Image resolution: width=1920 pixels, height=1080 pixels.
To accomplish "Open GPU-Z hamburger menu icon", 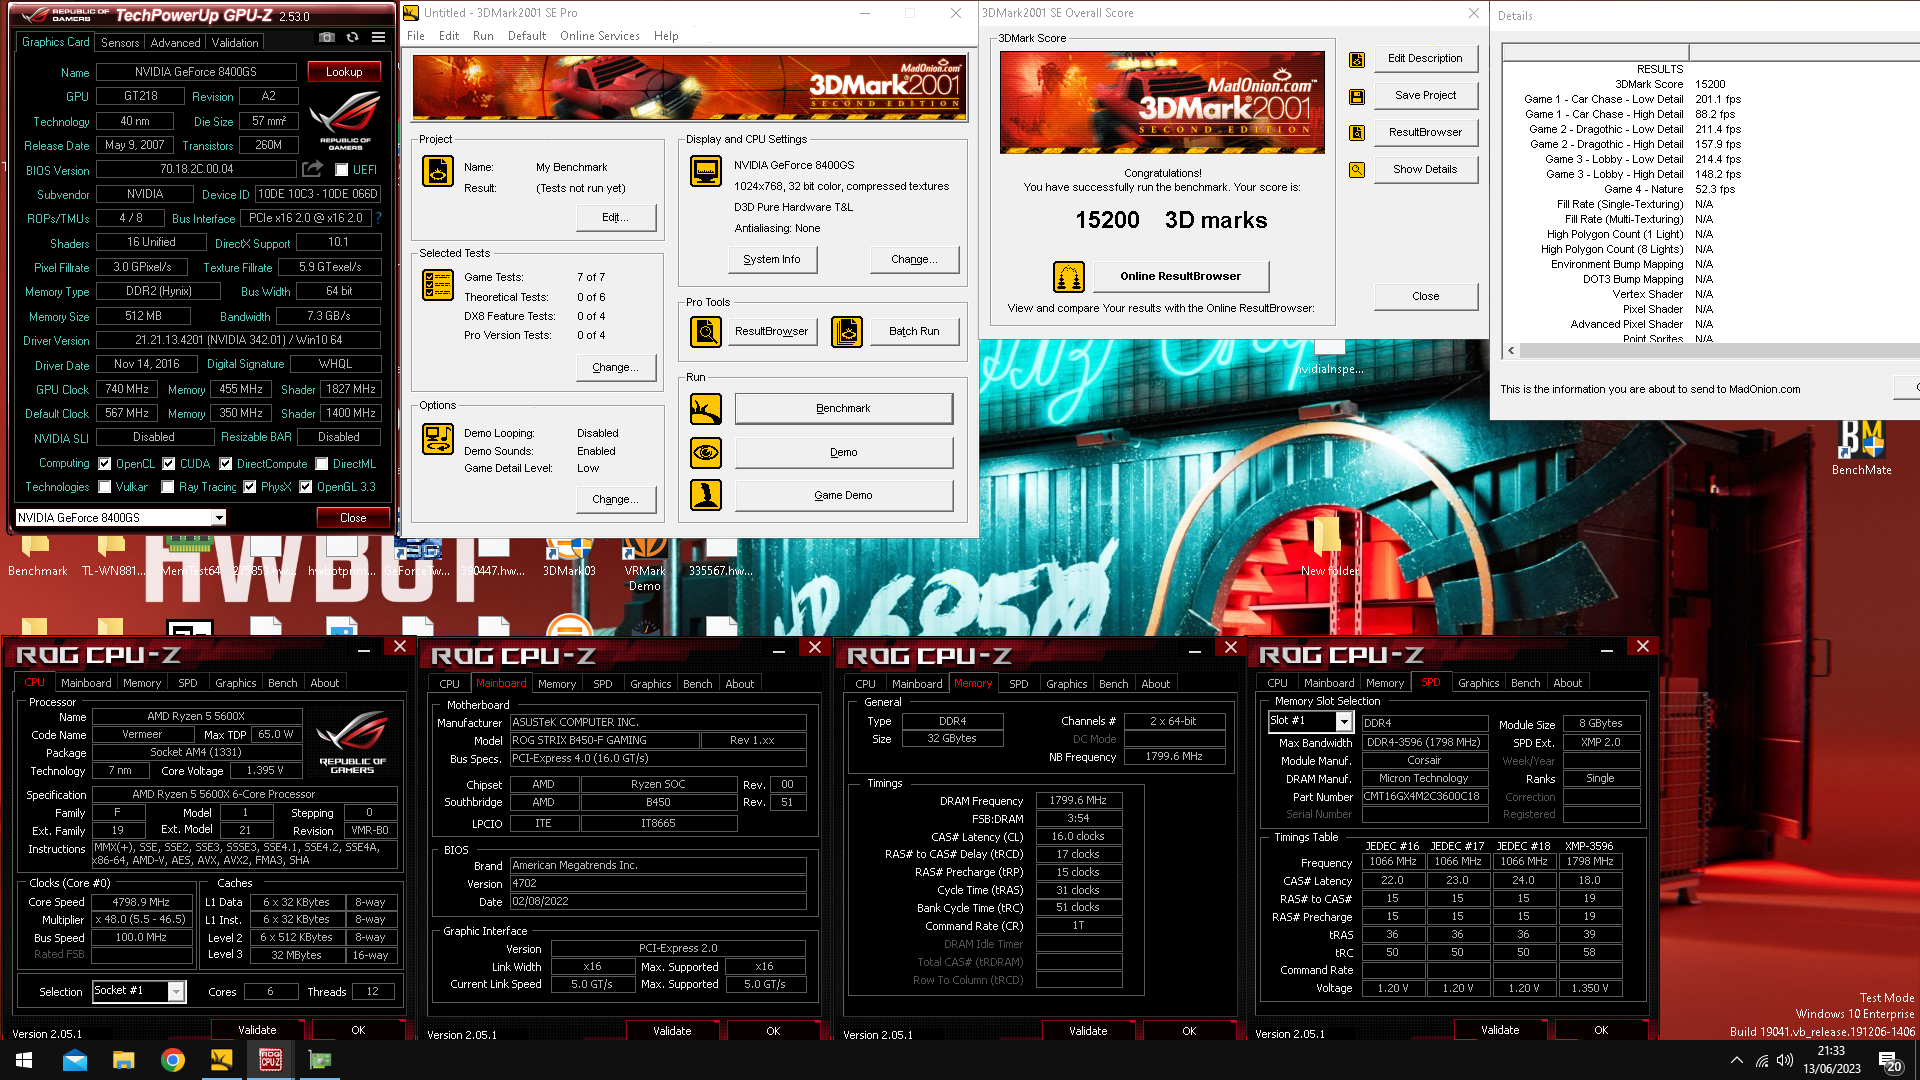I will point(378,38).
